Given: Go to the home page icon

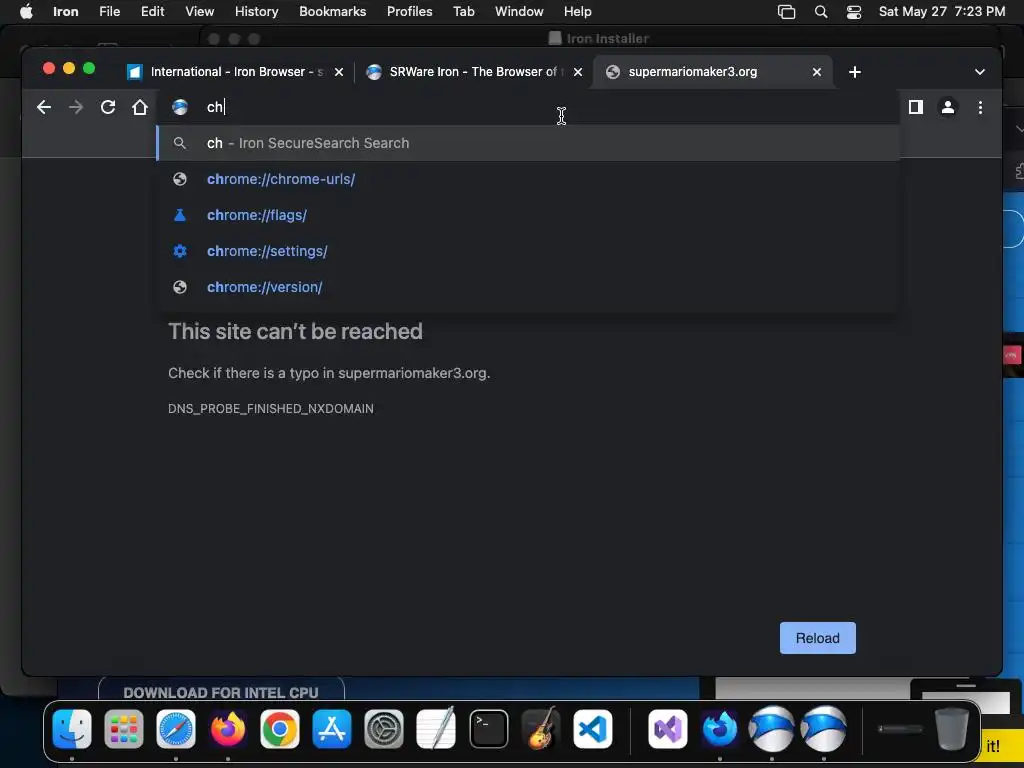Looking at the screenshot, I should [140, 107].
